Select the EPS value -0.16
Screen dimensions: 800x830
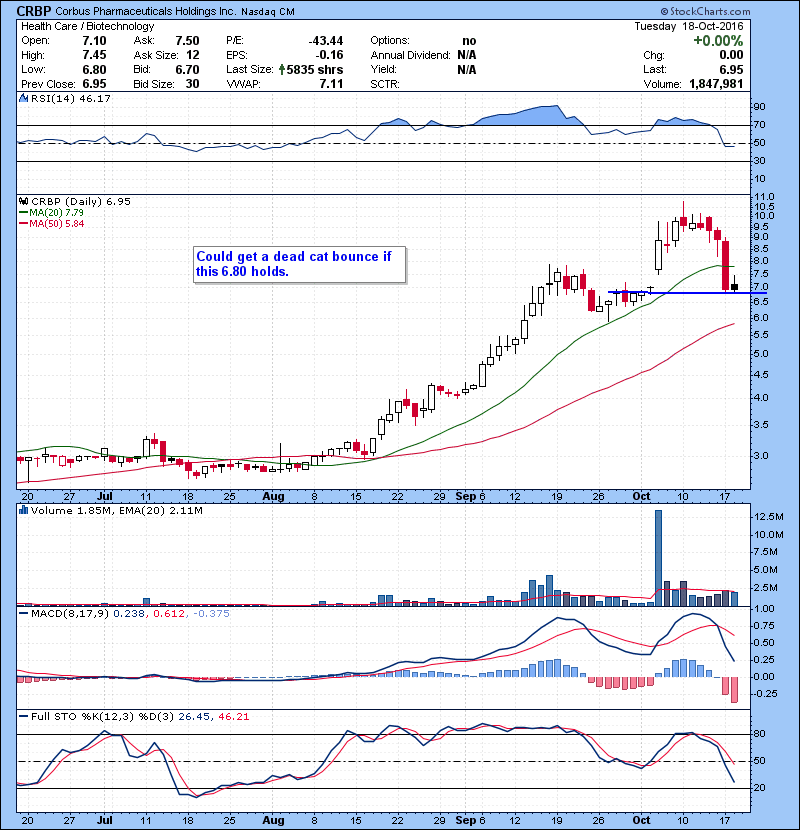point(329,55)
